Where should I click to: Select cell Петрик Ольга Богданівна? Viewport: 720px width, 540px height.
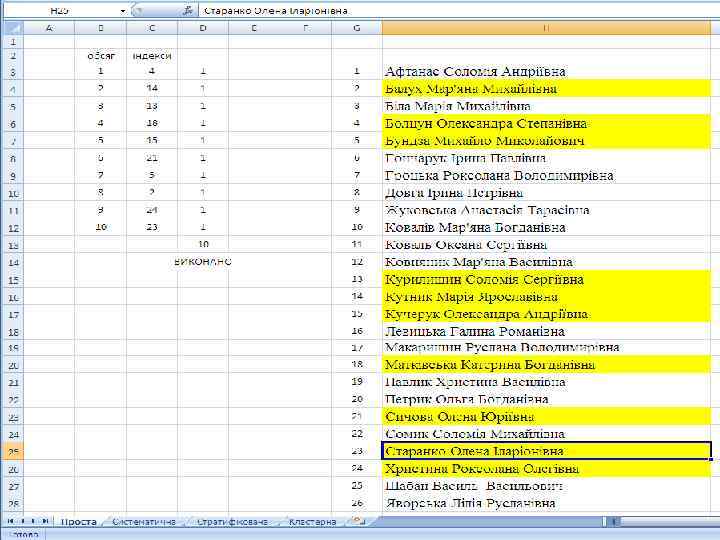tap(546, 399)
